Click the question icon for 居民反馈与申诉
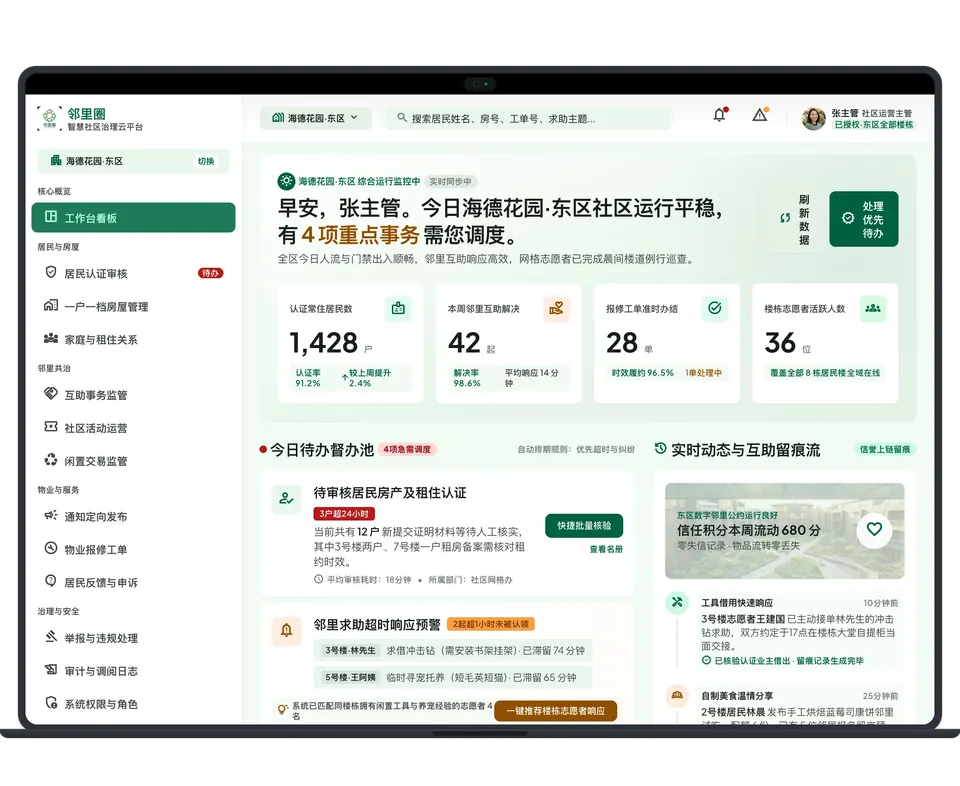This screenshot has width=960, height=786. coord(51,581)
